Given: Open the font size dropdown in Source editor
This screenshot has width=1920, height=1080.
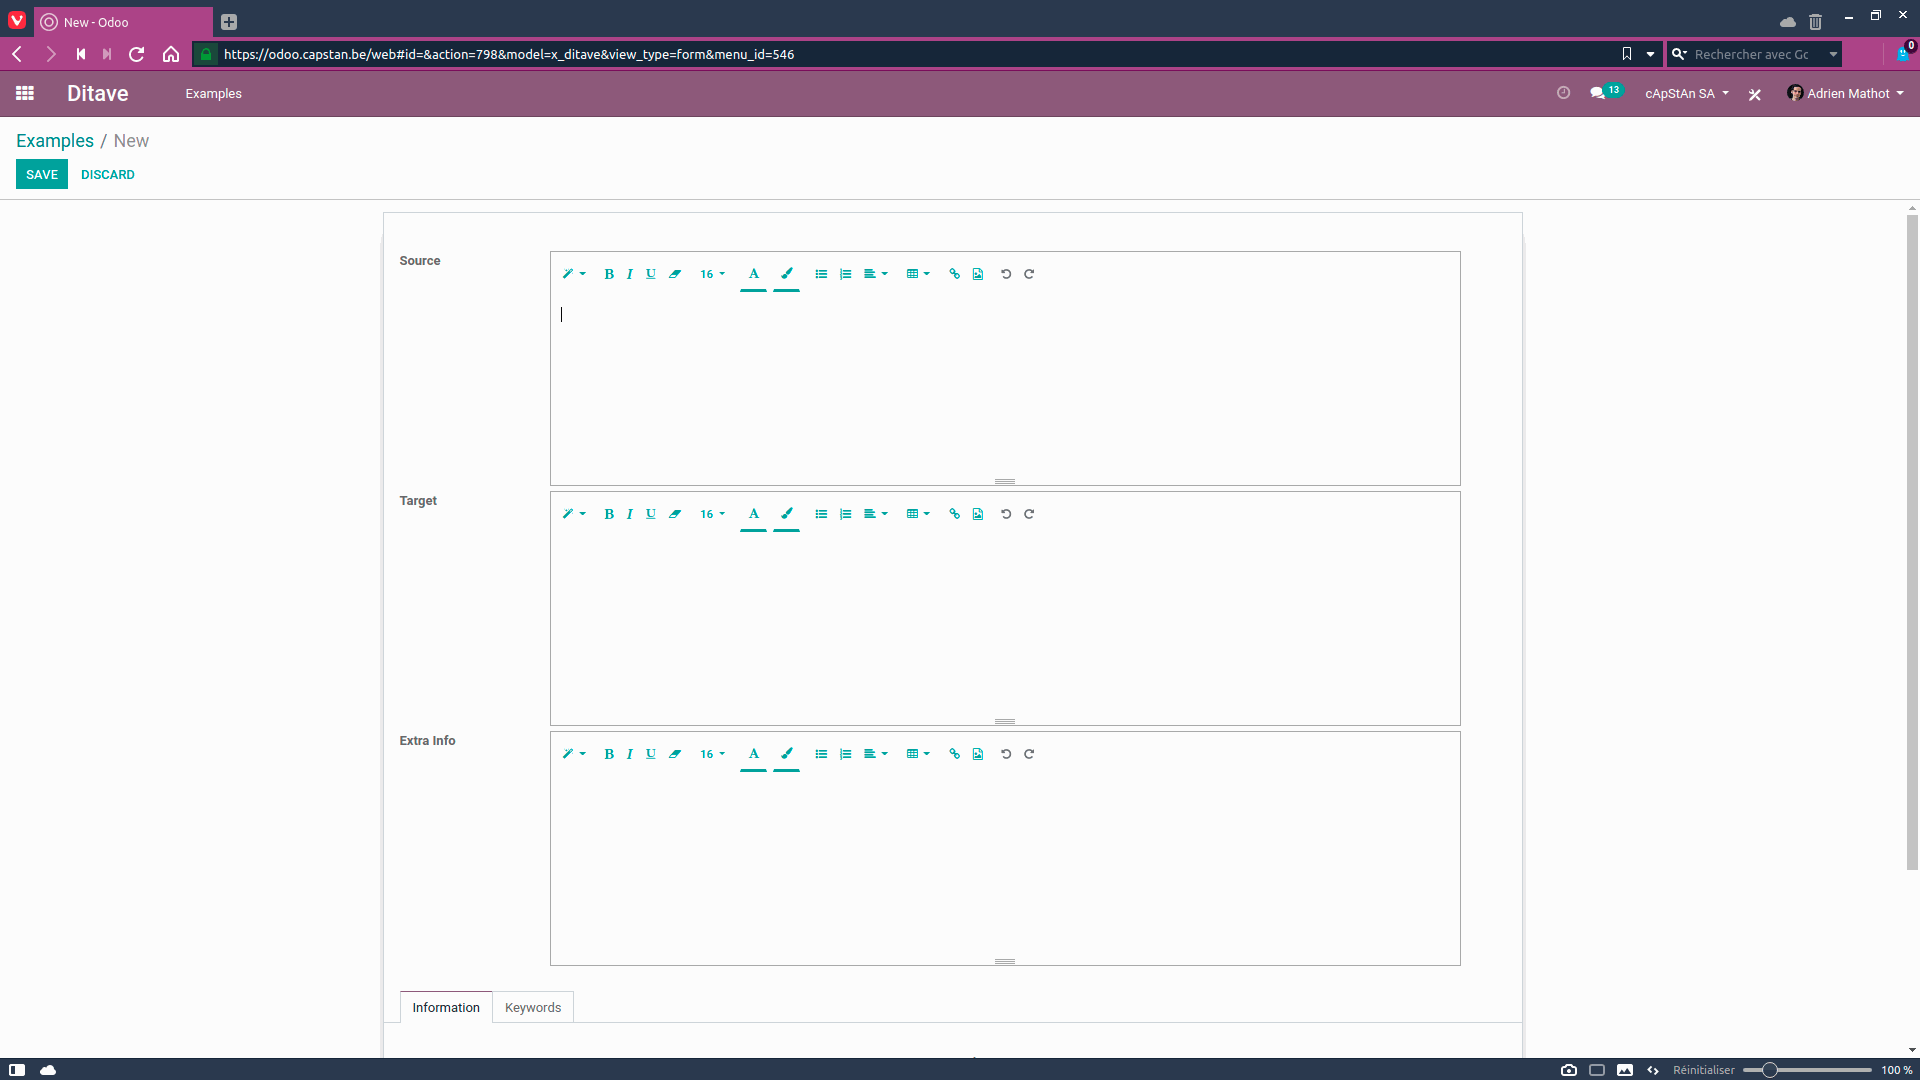Looking at the screenshot, I should click(712, 274).
